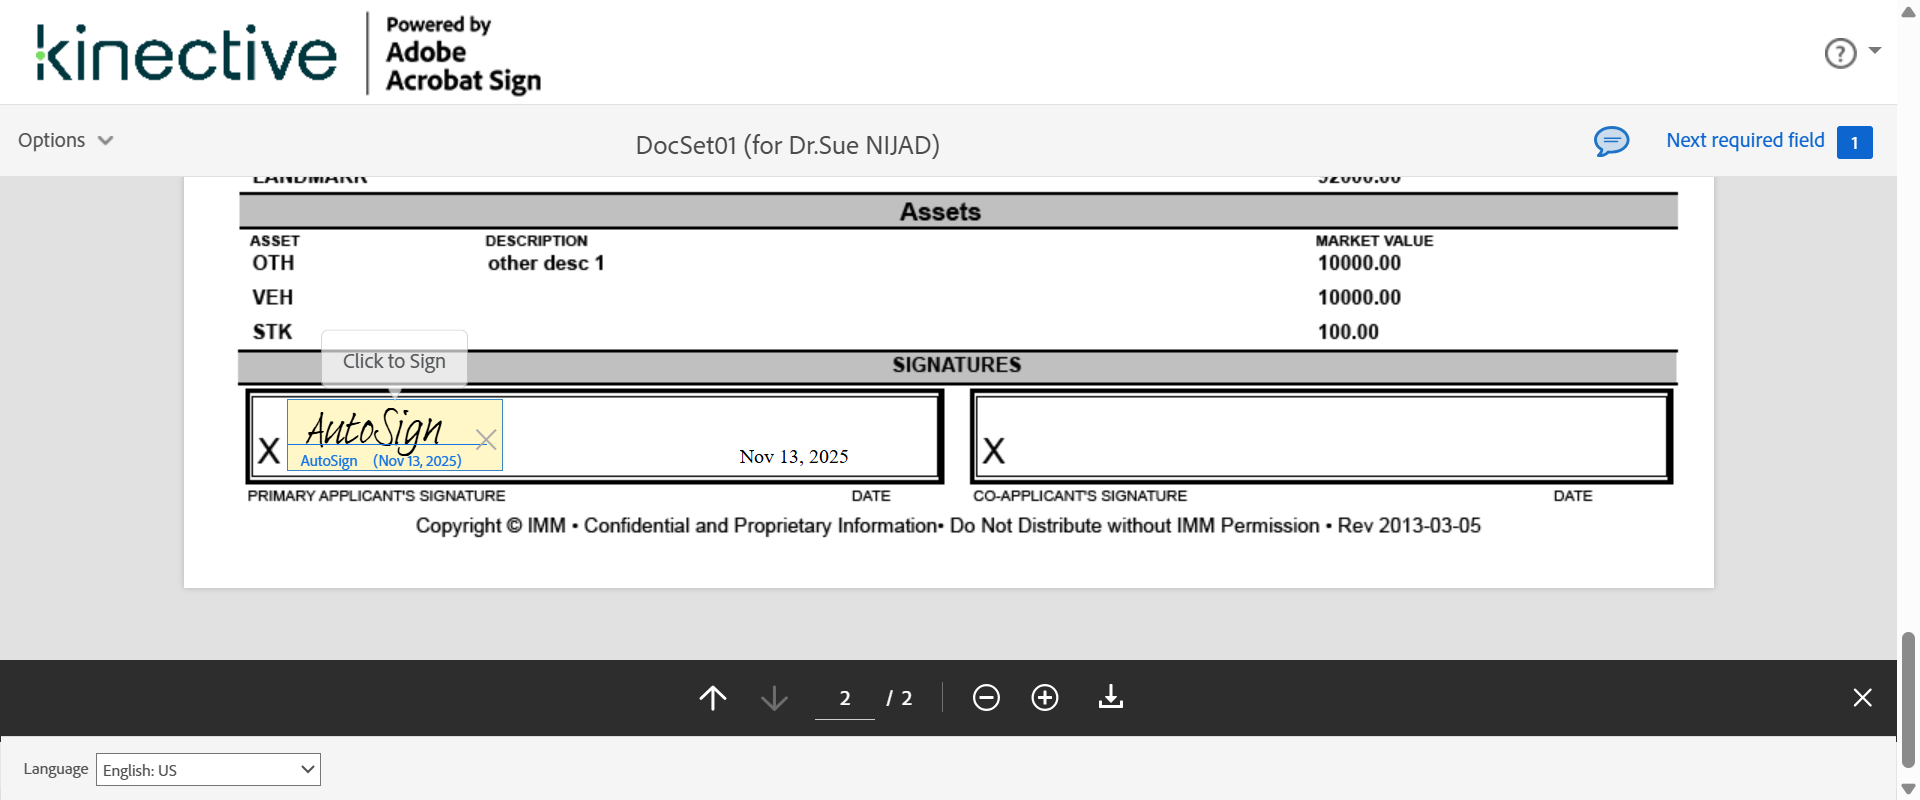This screenshot has width=1920, height=800.
Task: Zoom out with the minus icon
Action: click(x=986, y=697)
